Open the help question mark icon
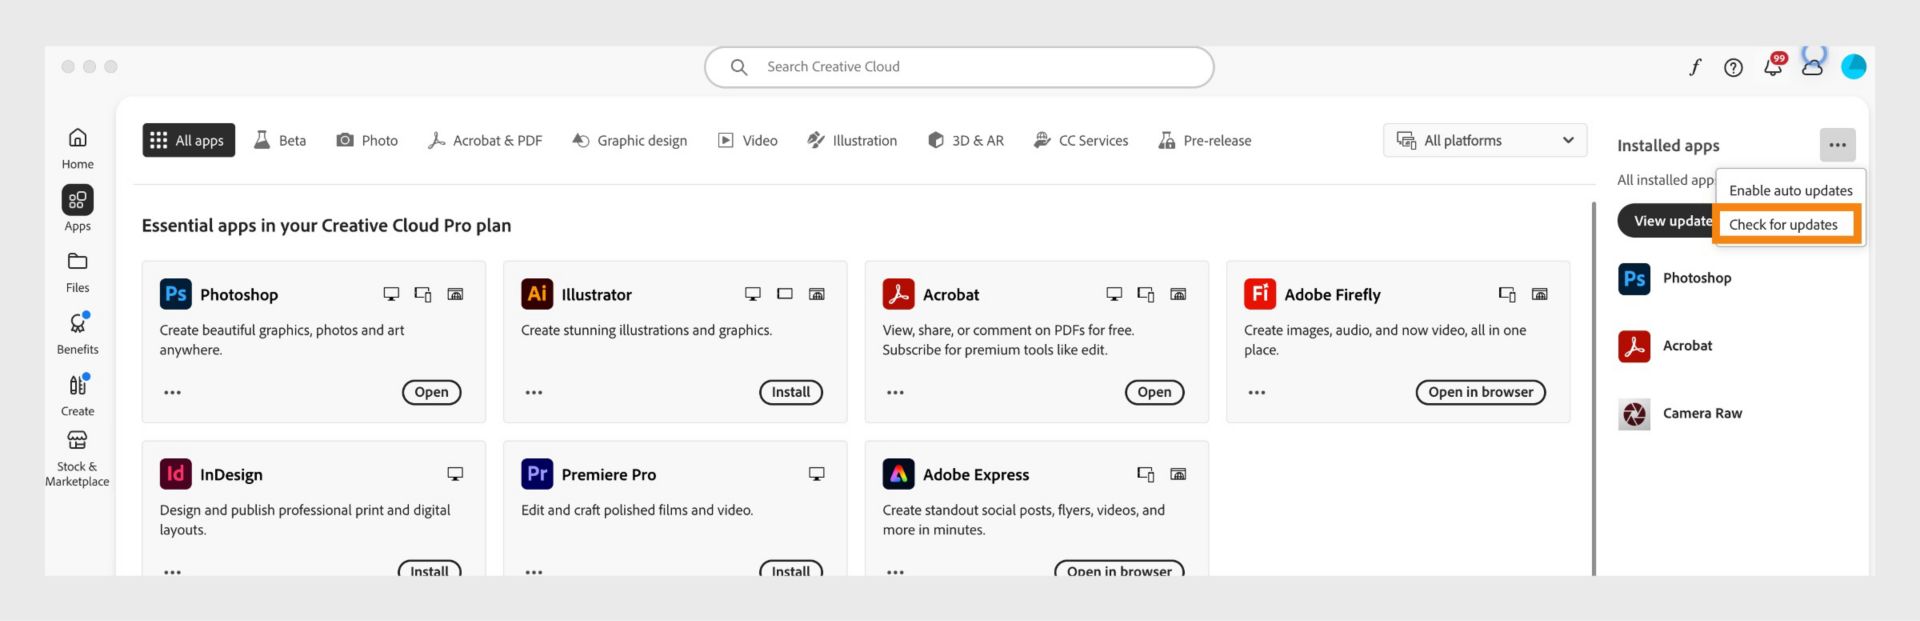This screenshot has height=621, width=1920. point(1733,67)
